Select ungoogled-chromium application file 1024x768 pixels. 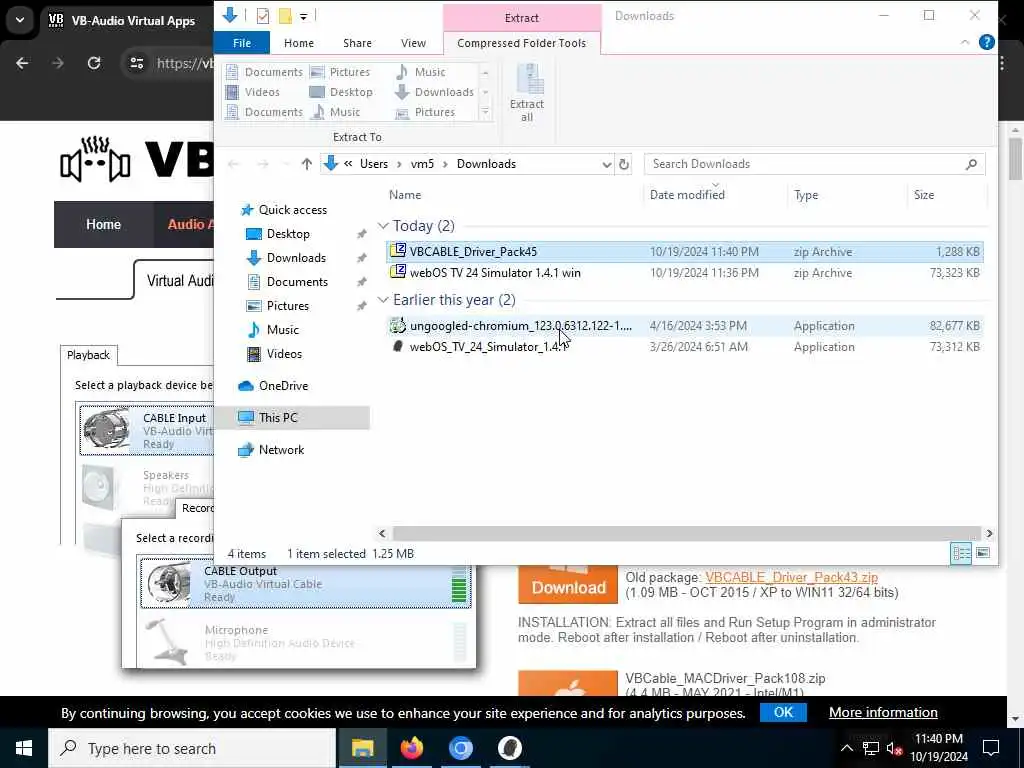tap(684, 326)
